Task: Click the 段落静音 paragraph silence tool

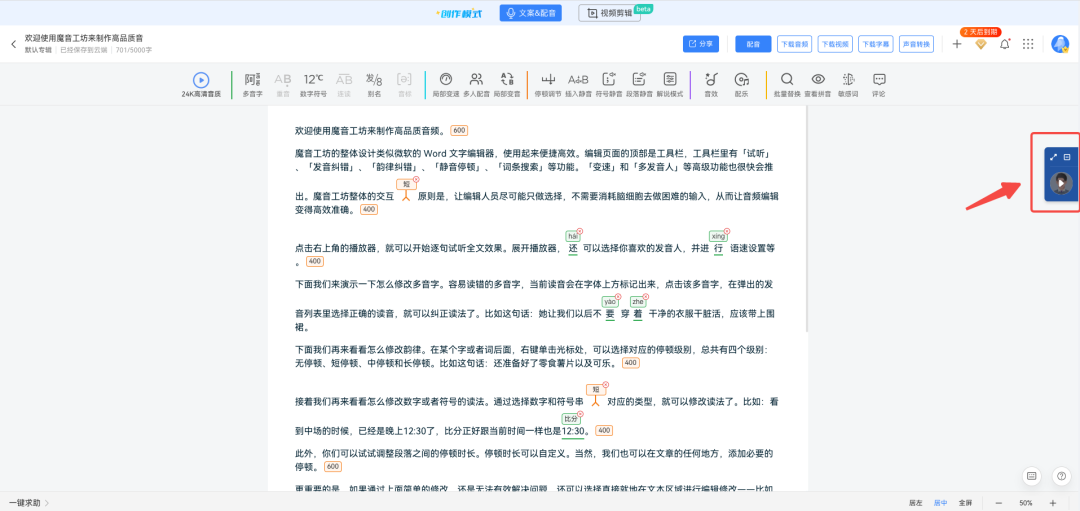Action: coord(639,85)
